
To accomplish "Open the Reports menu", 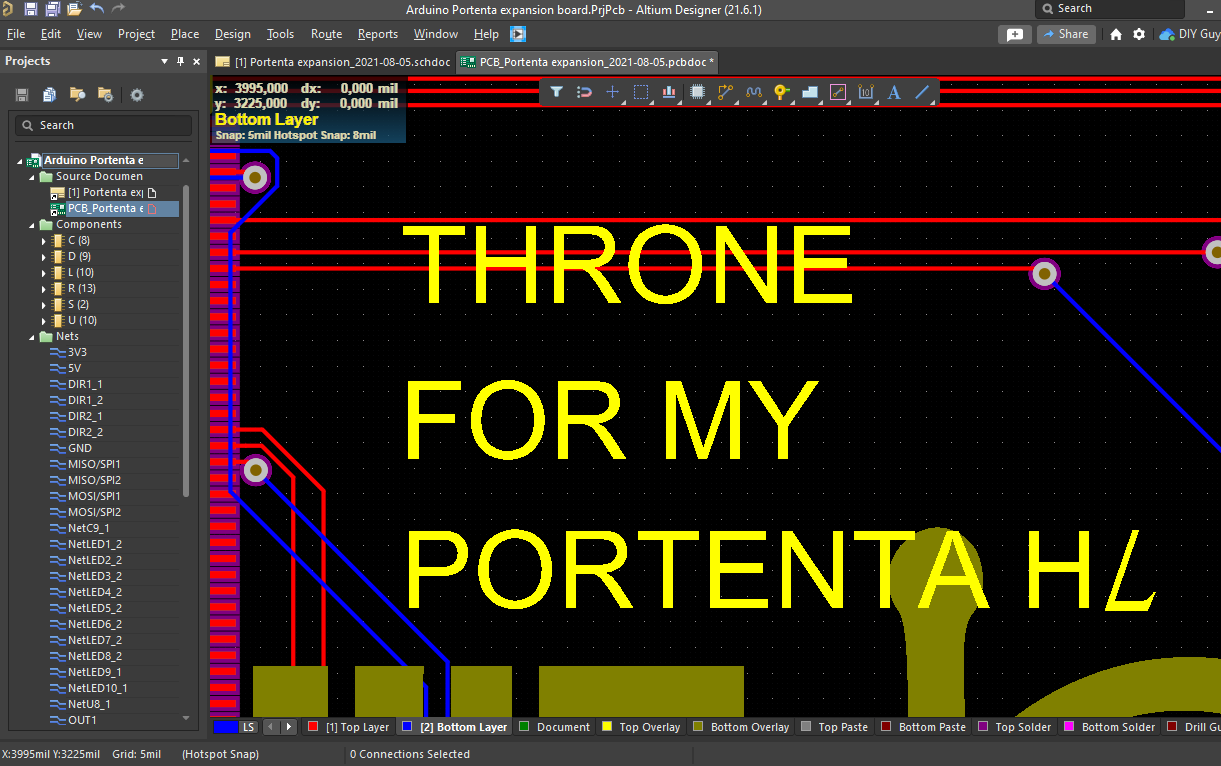I will click(378, 34).
